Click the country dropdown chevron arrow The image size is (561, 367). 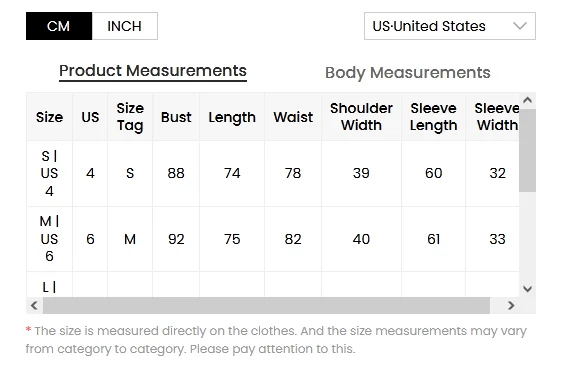(x=519, y=26)
